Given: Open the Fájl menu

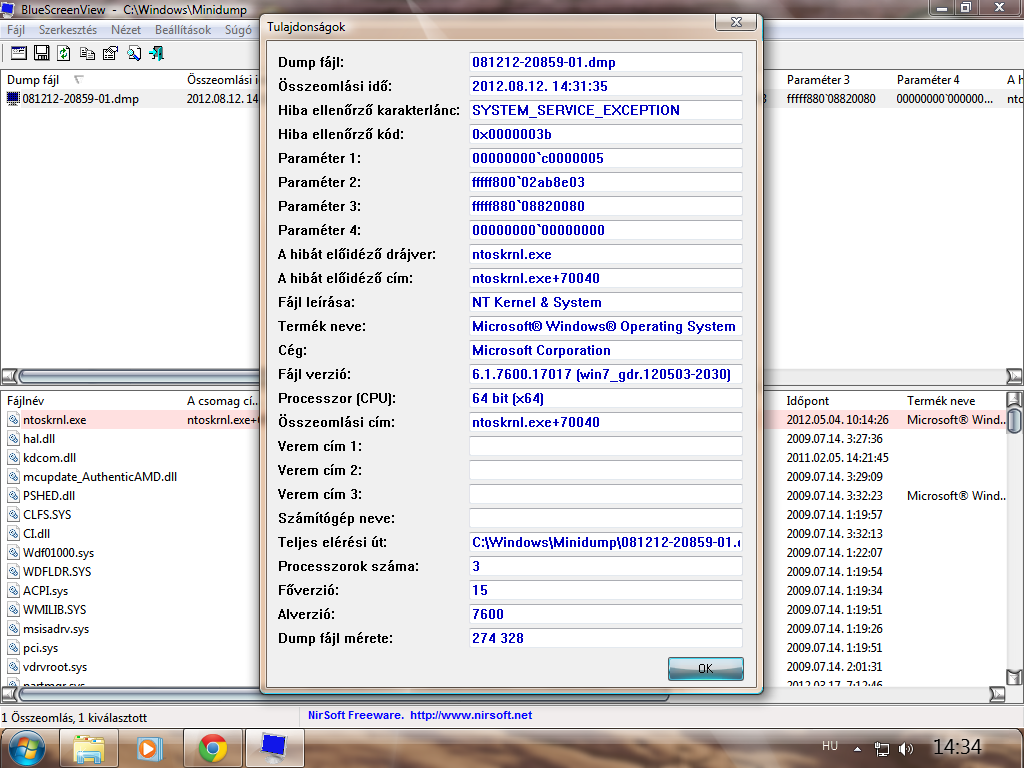Looking at the screenshot, I should pyautogui.click(x=16, y=30).
